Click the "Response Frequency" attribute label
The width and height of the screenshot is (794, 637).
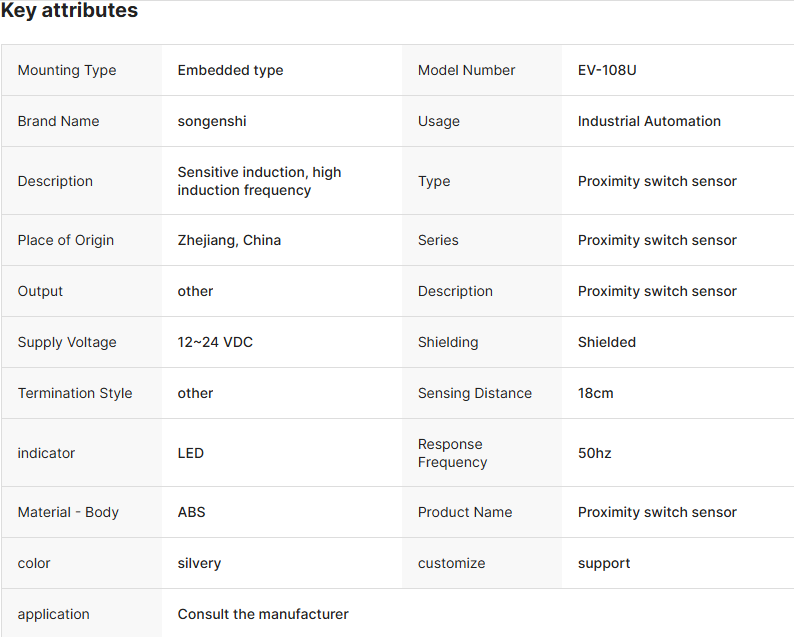(x=452, y=453)
